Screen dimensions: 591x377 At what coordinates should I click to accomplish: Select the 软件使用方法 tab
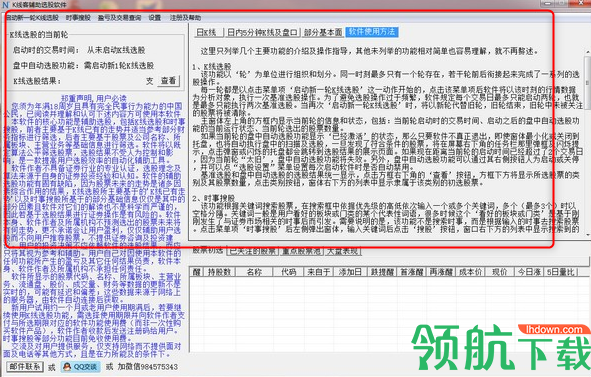click(x=372, y=32)
